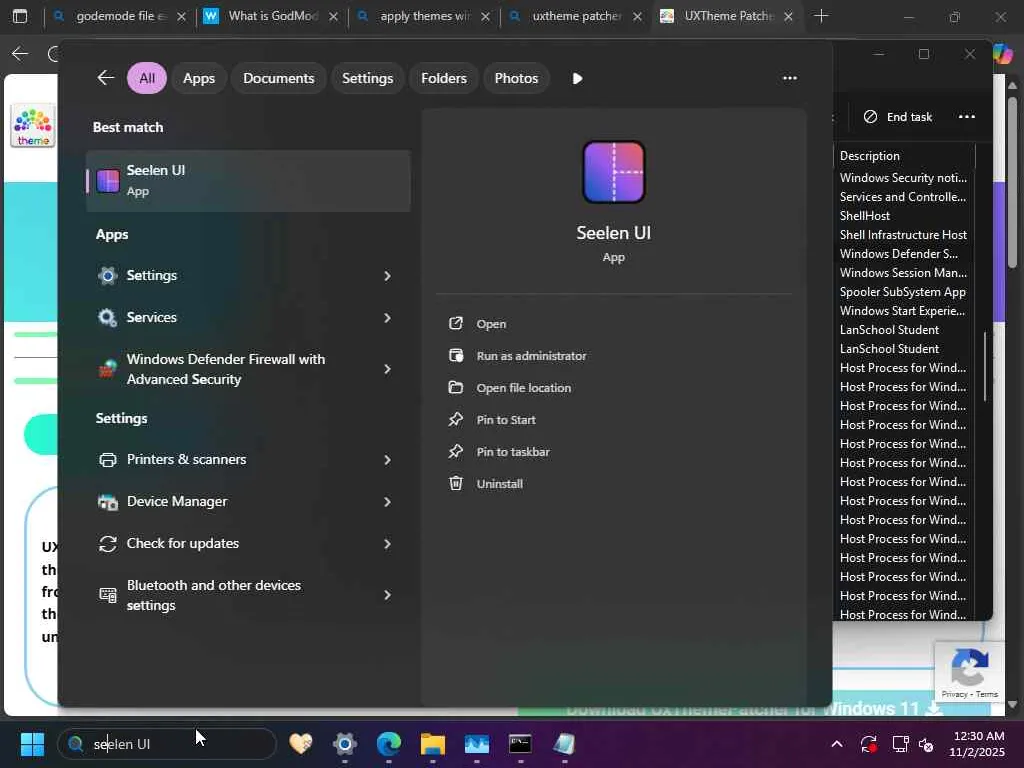Select Services and Controlle... row

904,197
